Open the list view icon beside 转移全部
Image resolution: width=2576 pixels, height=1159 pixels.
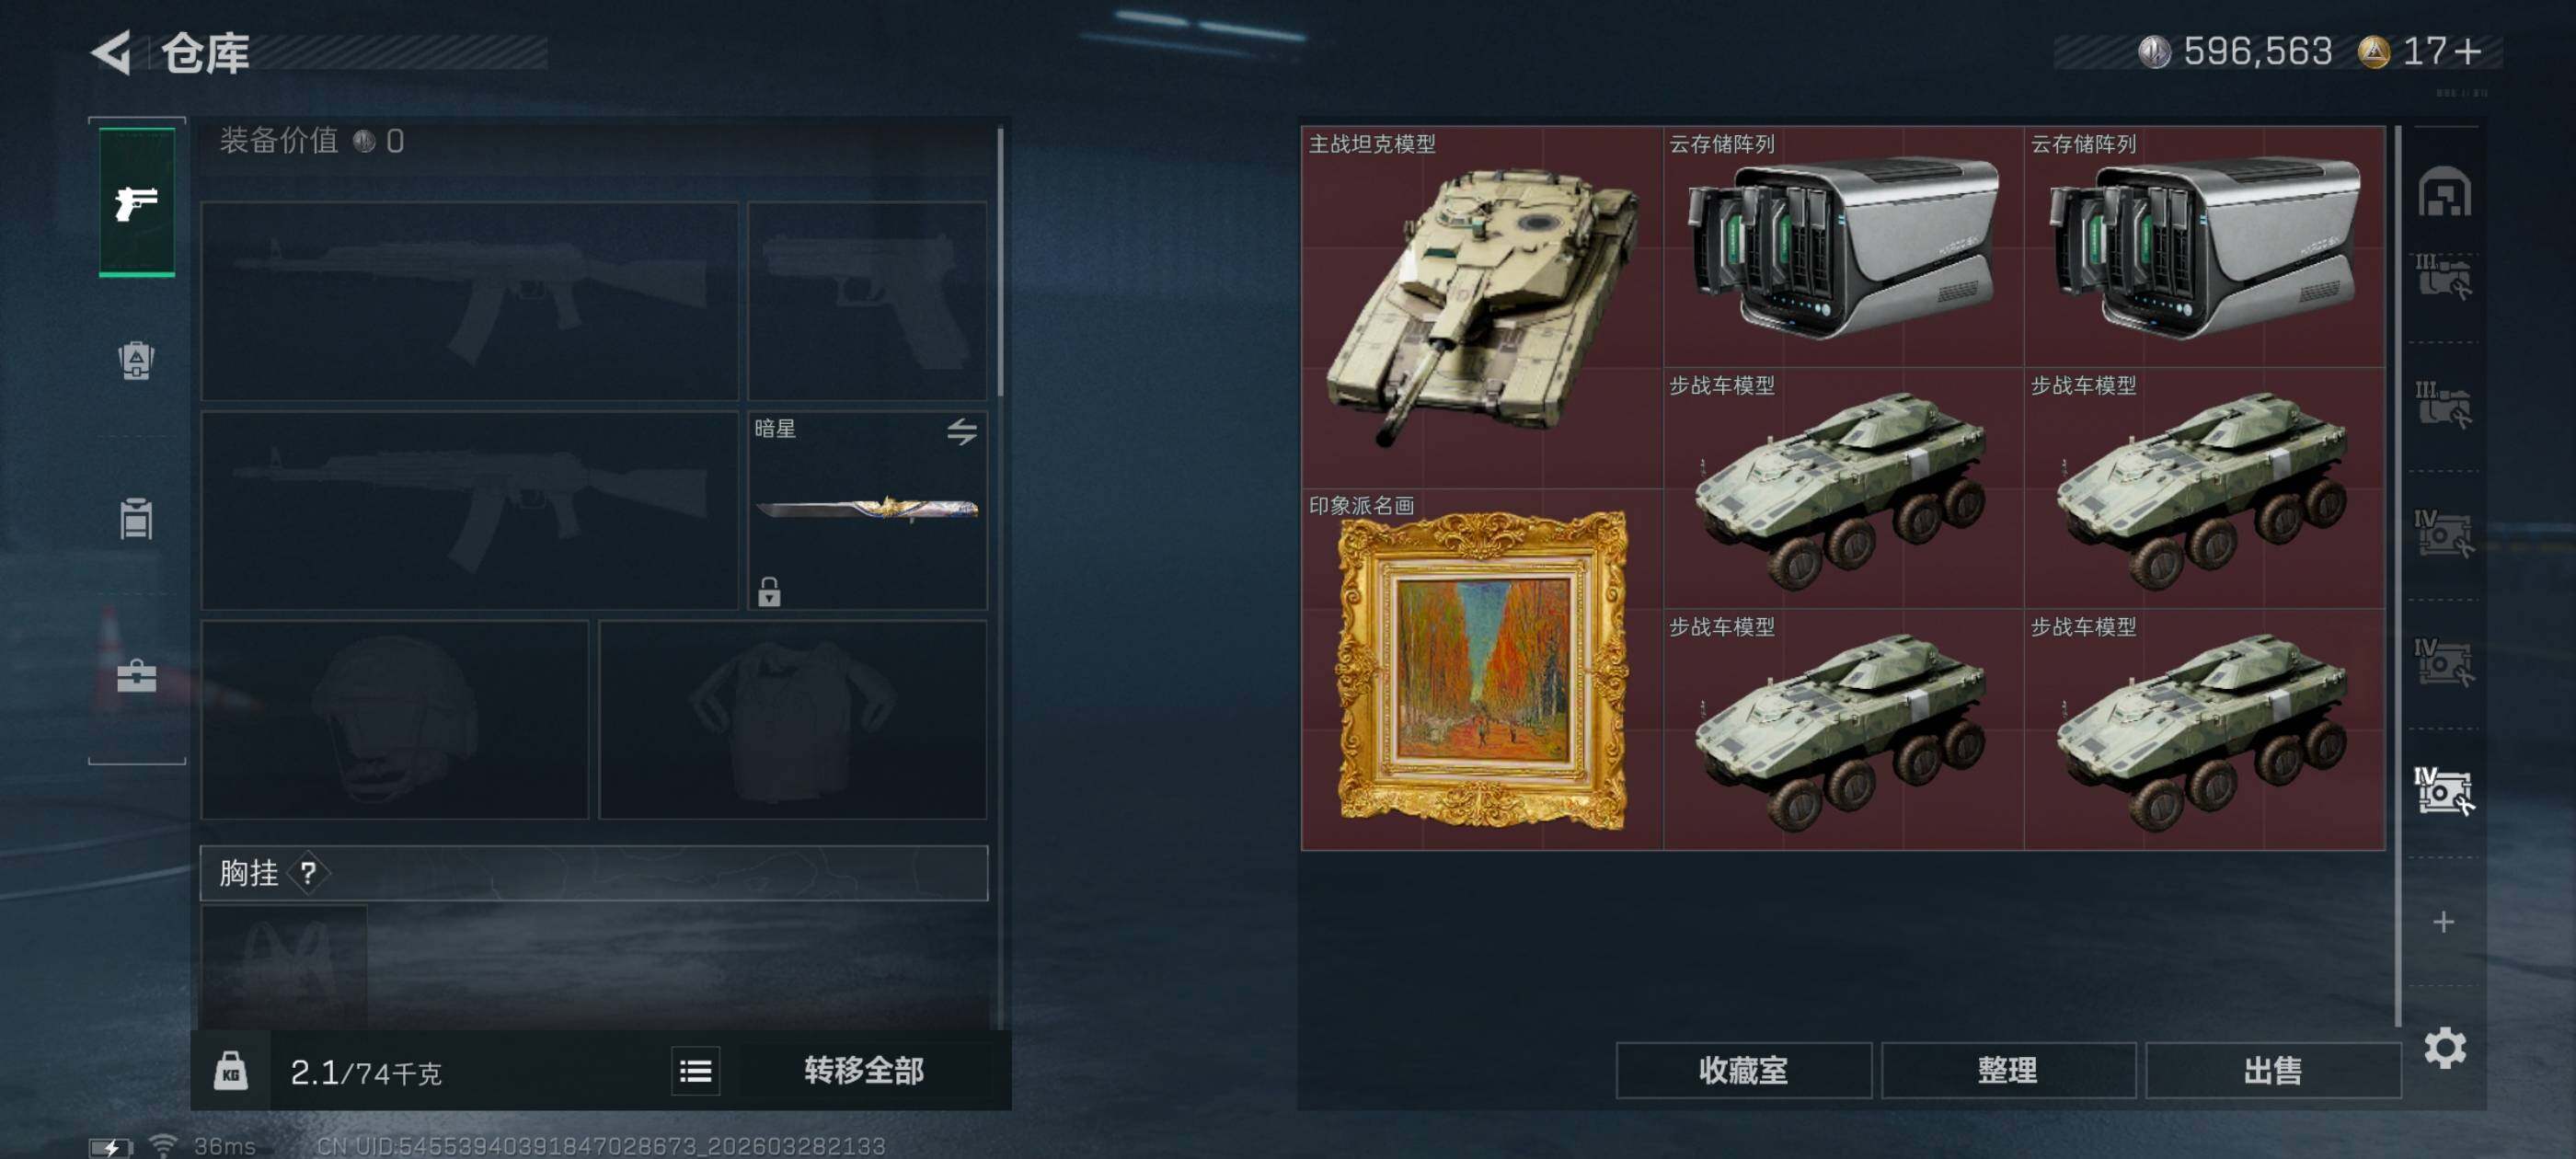click(x=695, y=1071)
